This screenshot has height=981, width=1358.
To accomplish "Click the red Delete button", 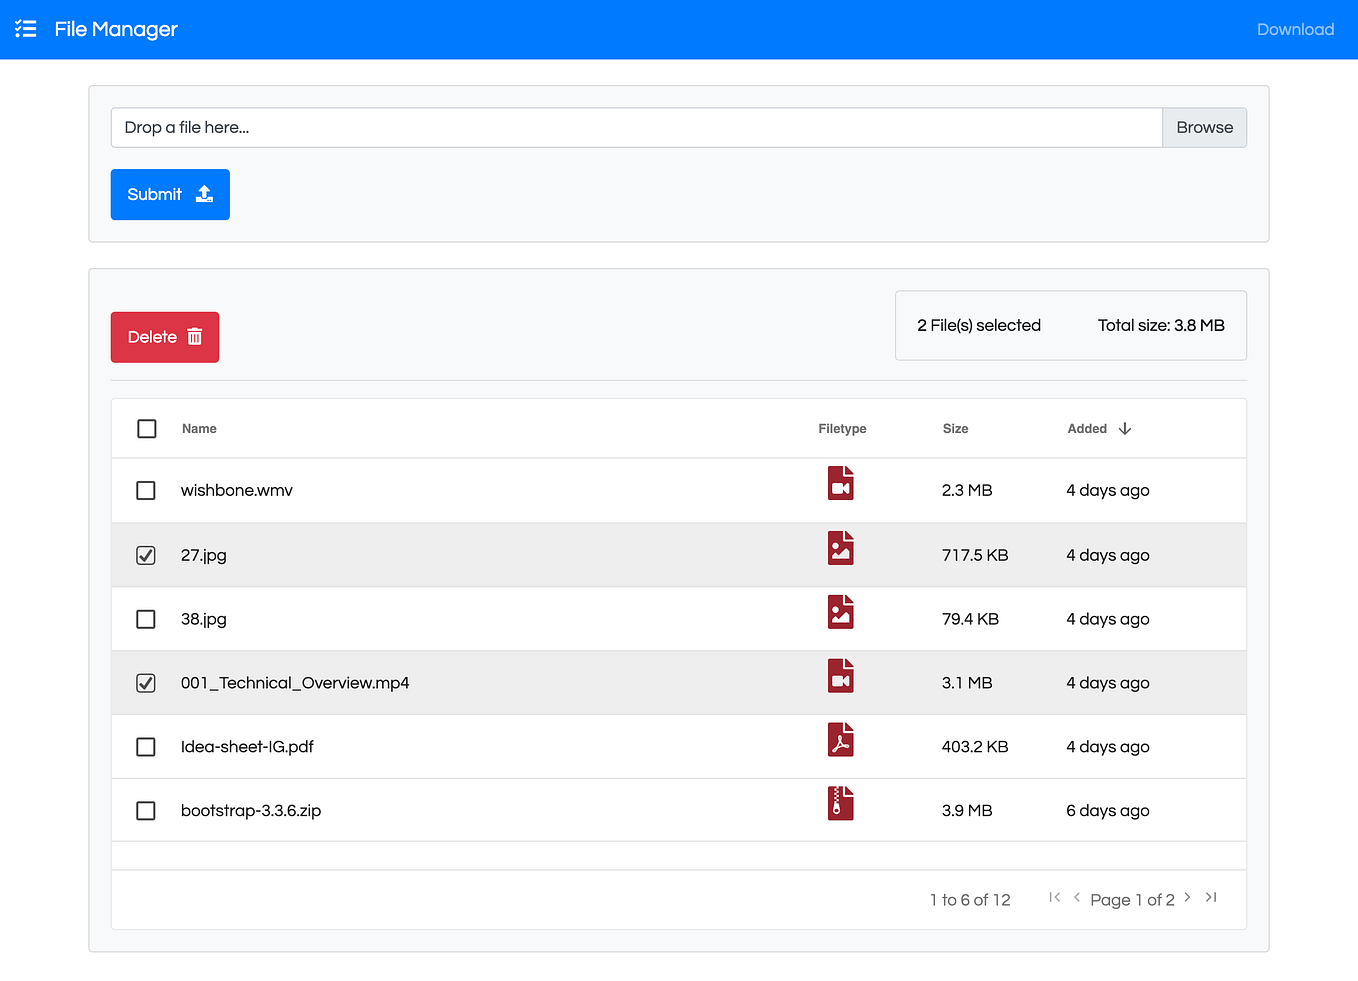I will (165, 337).
